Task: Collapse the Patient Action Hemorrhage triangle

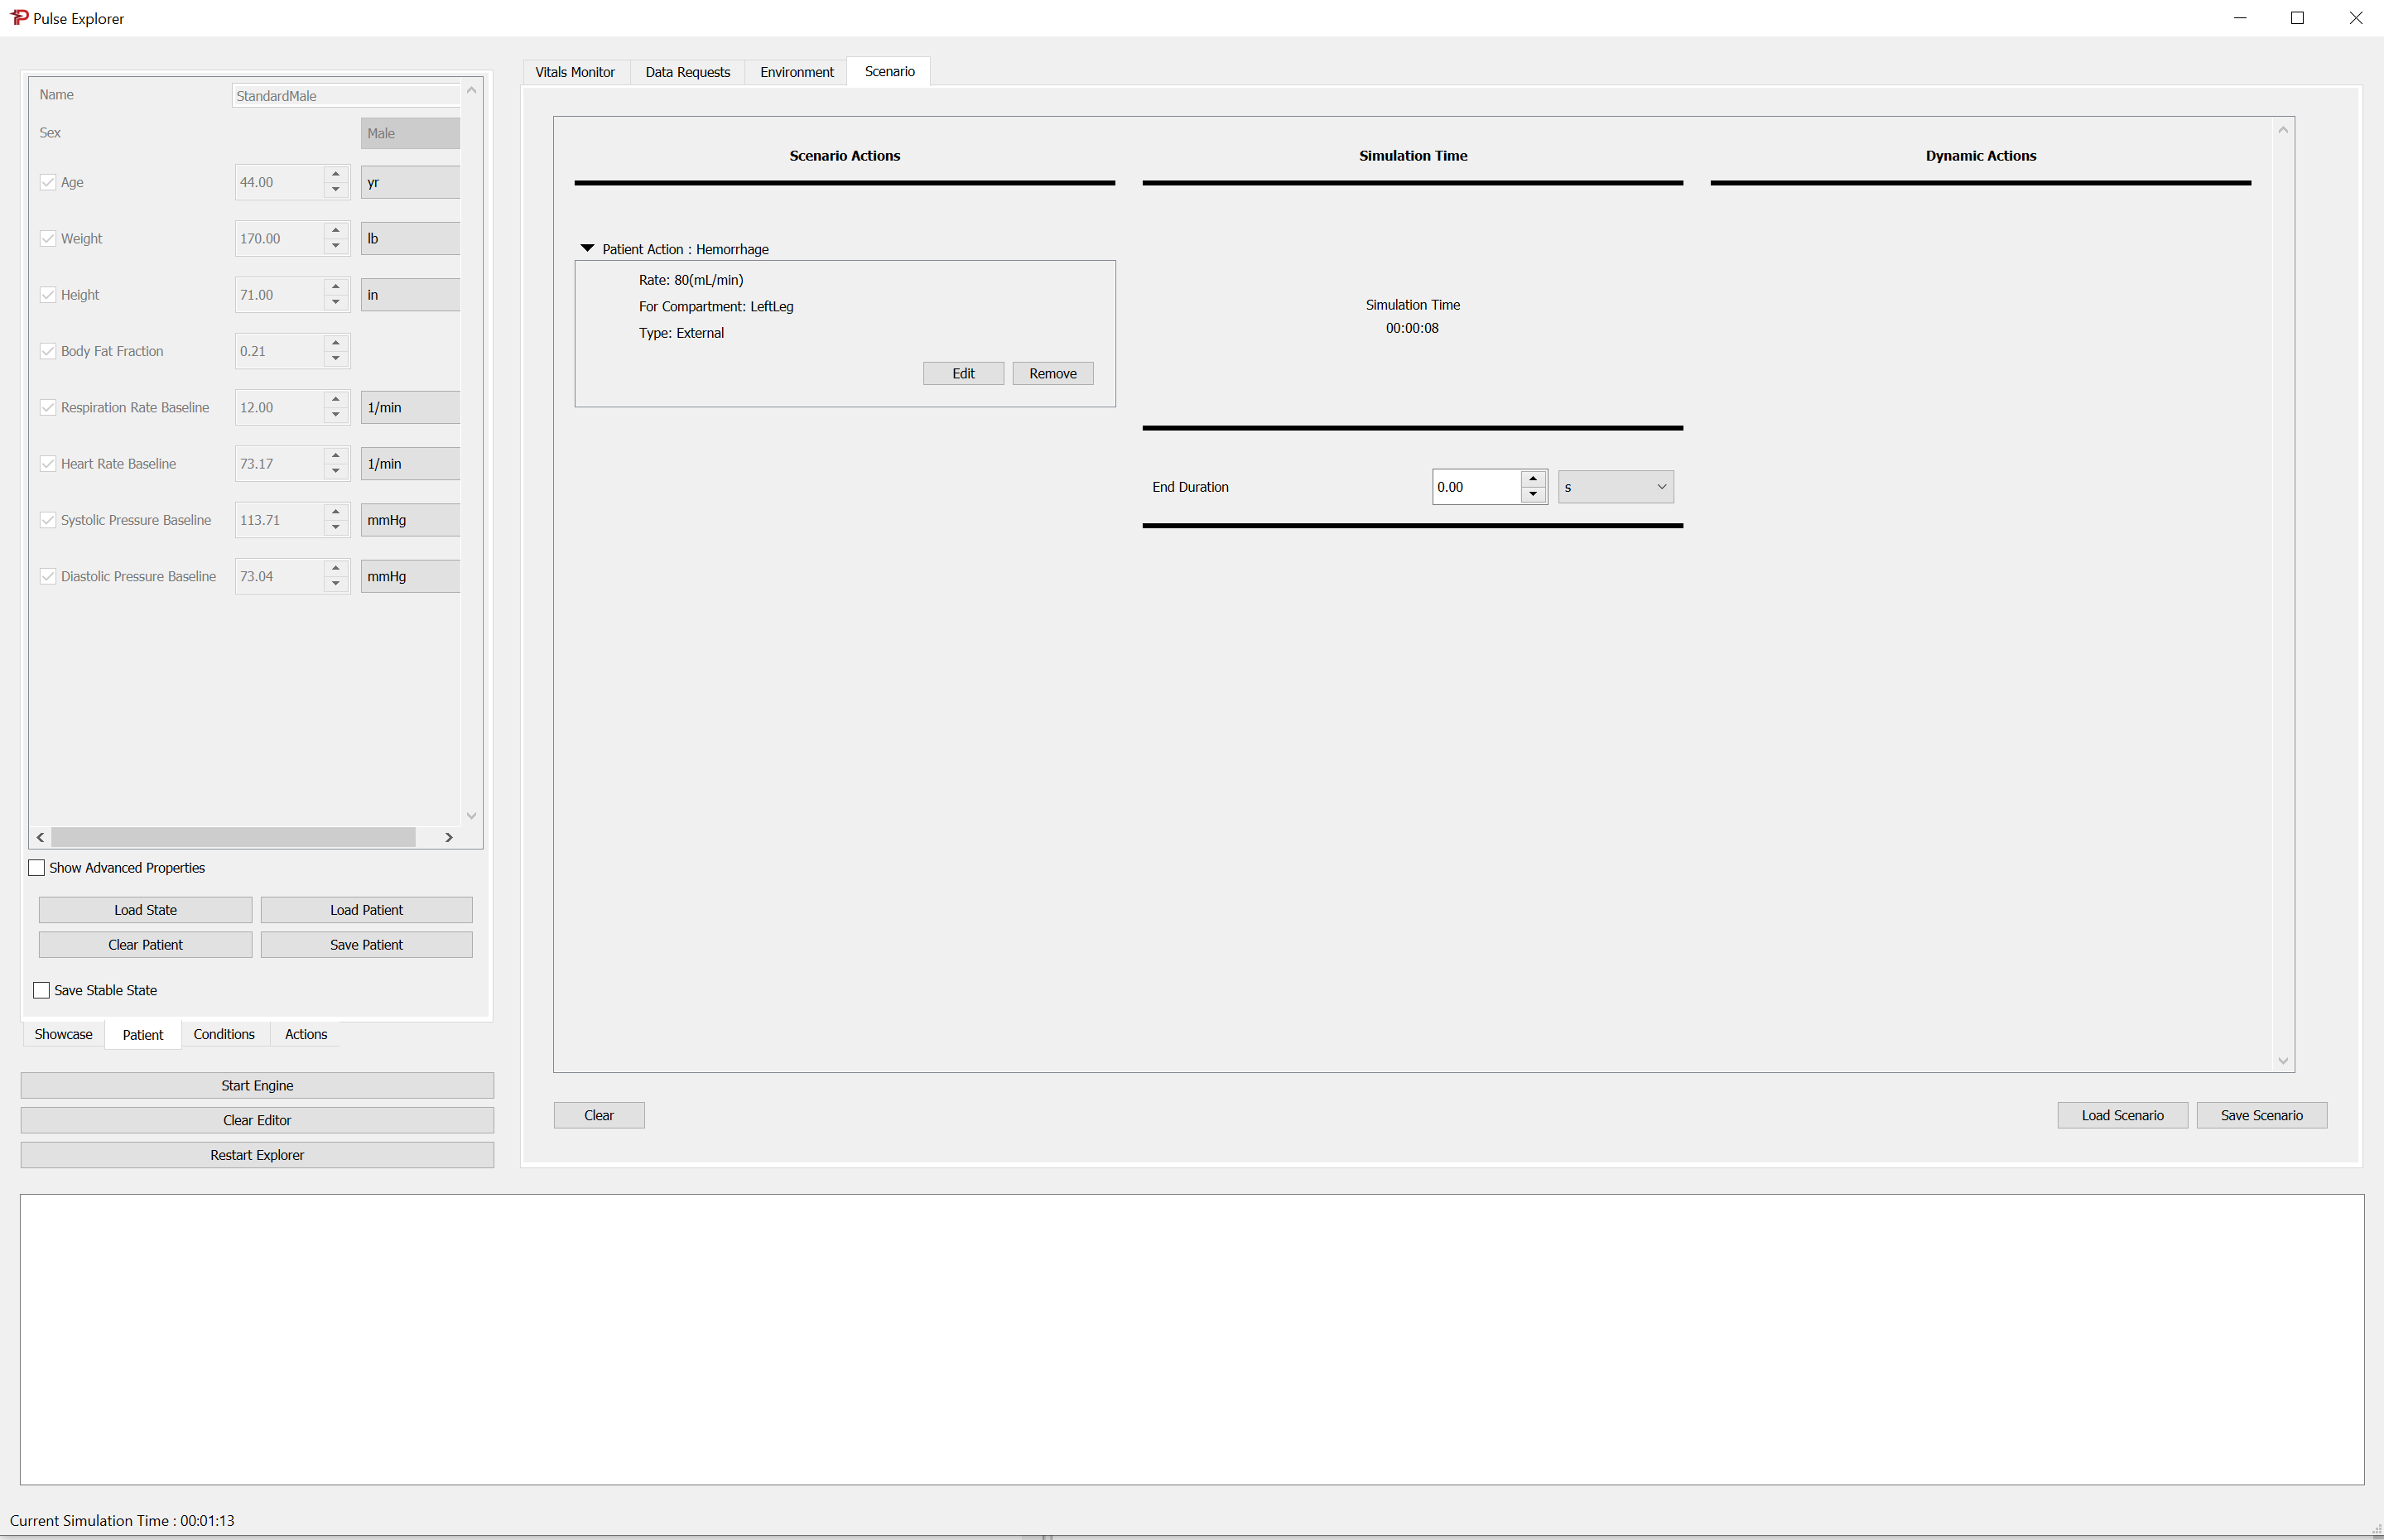Action: 587,248
